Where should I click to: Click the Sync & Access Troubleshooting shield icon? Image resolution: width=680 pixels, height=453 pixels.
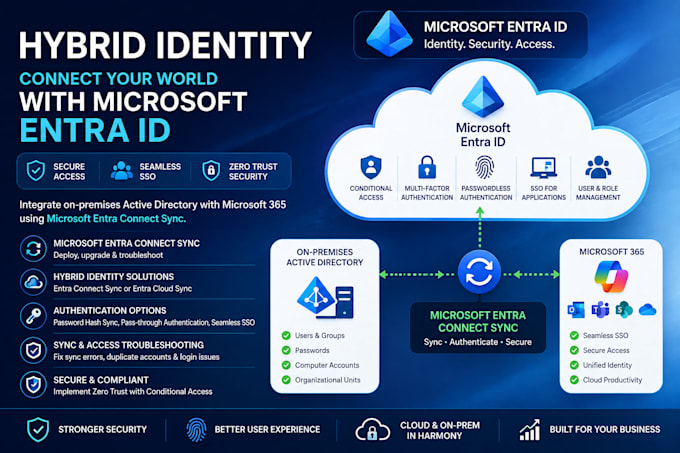pyautogui.click(x=33, y=350)
